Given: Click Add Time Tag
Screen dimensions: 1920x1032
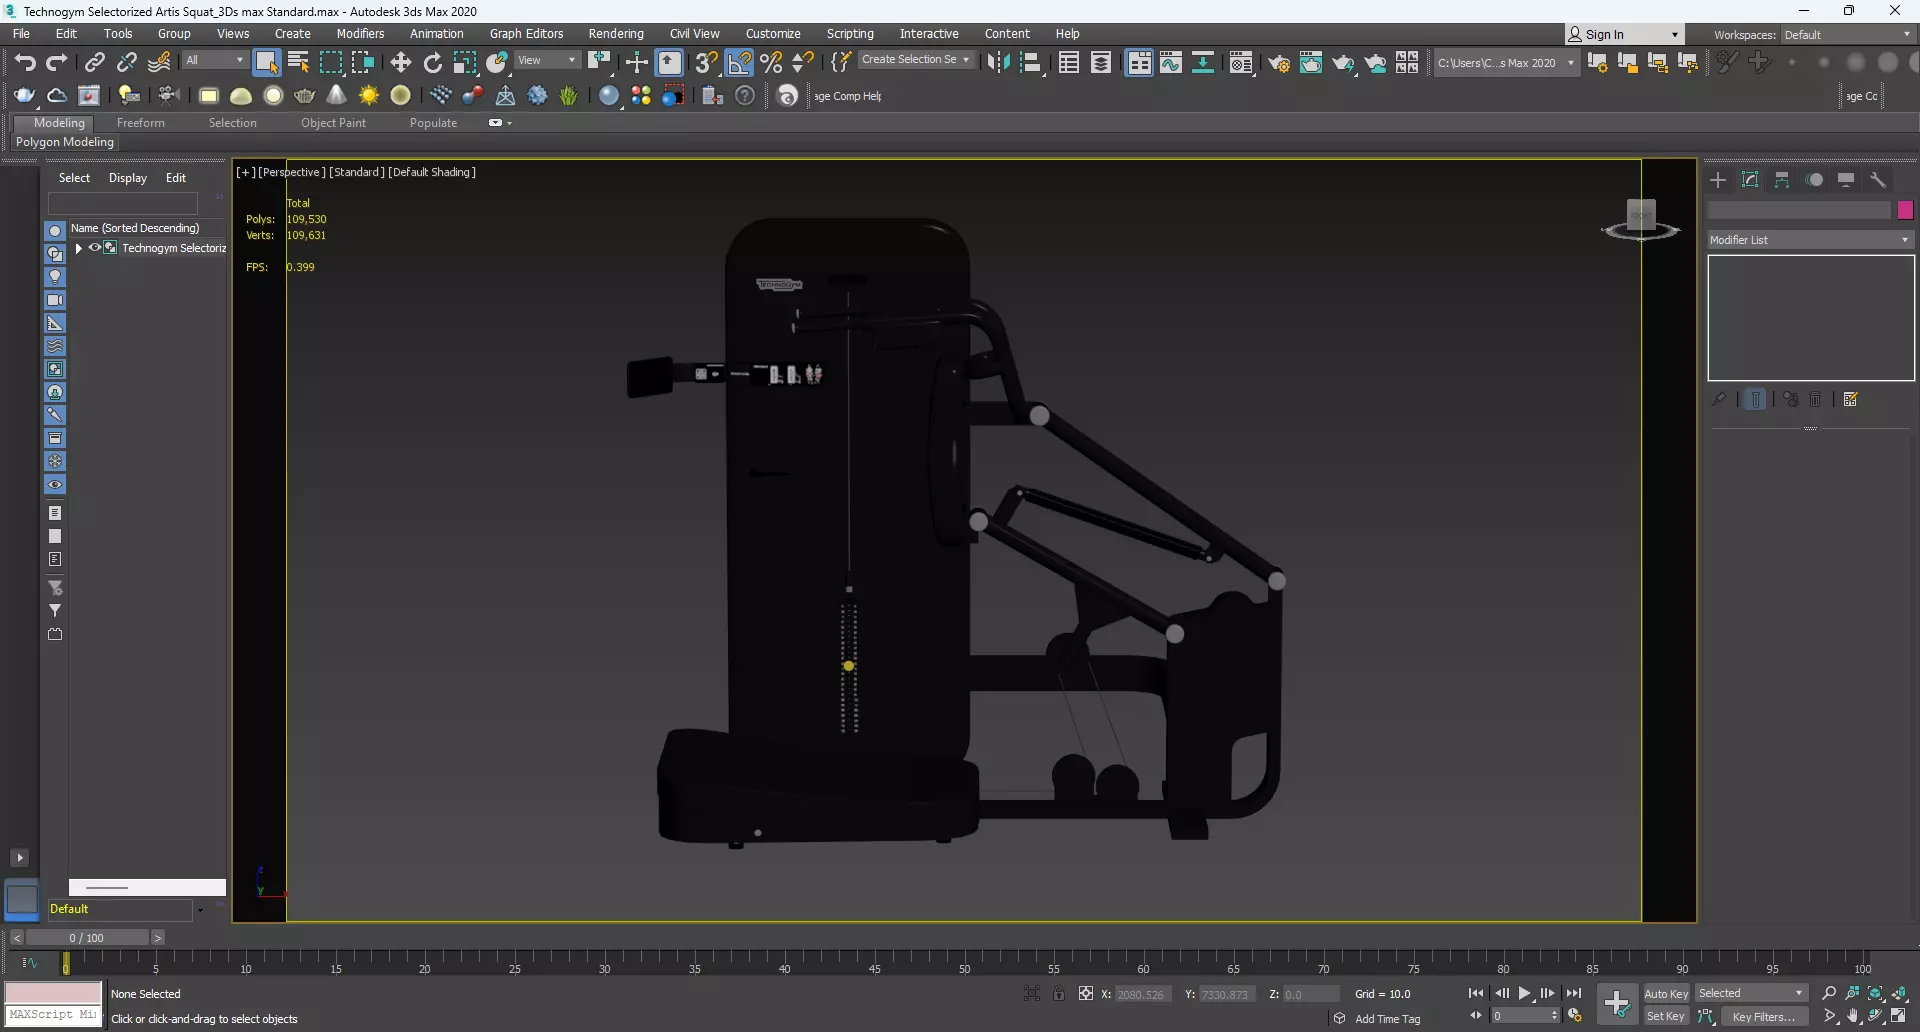Looking at the screenshot, I should pyautogui.click(x=1387, y=1019).
